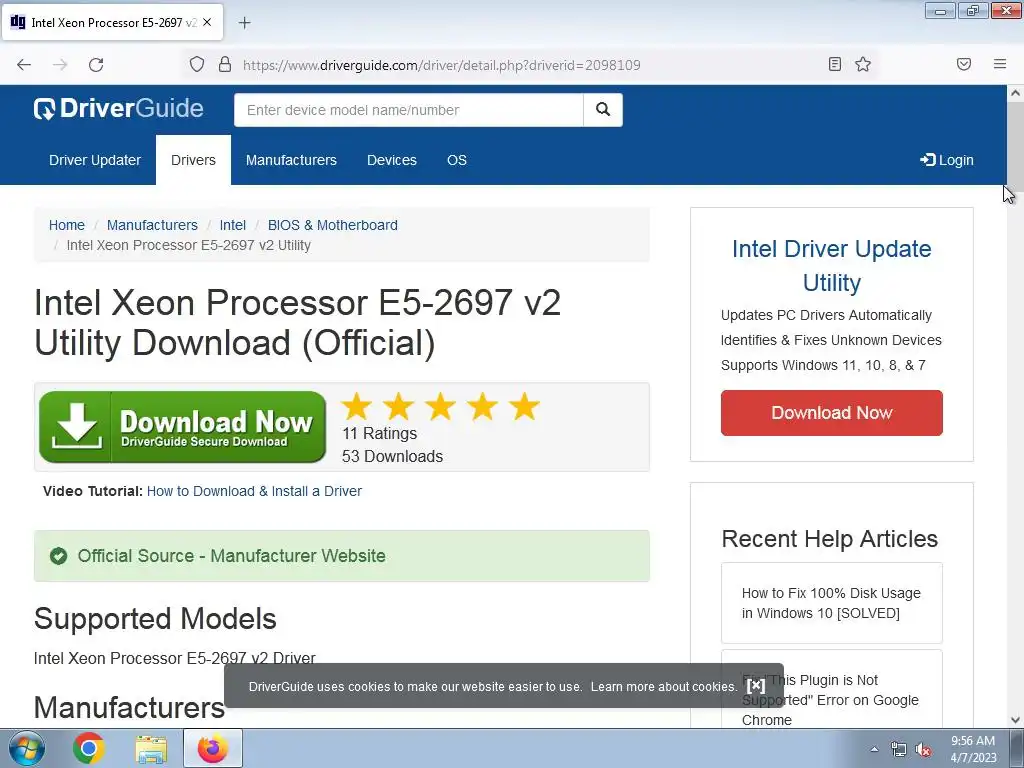Focus the device model search field
The width and height of the screenshot is (1024, 768).
pos(409,110)
